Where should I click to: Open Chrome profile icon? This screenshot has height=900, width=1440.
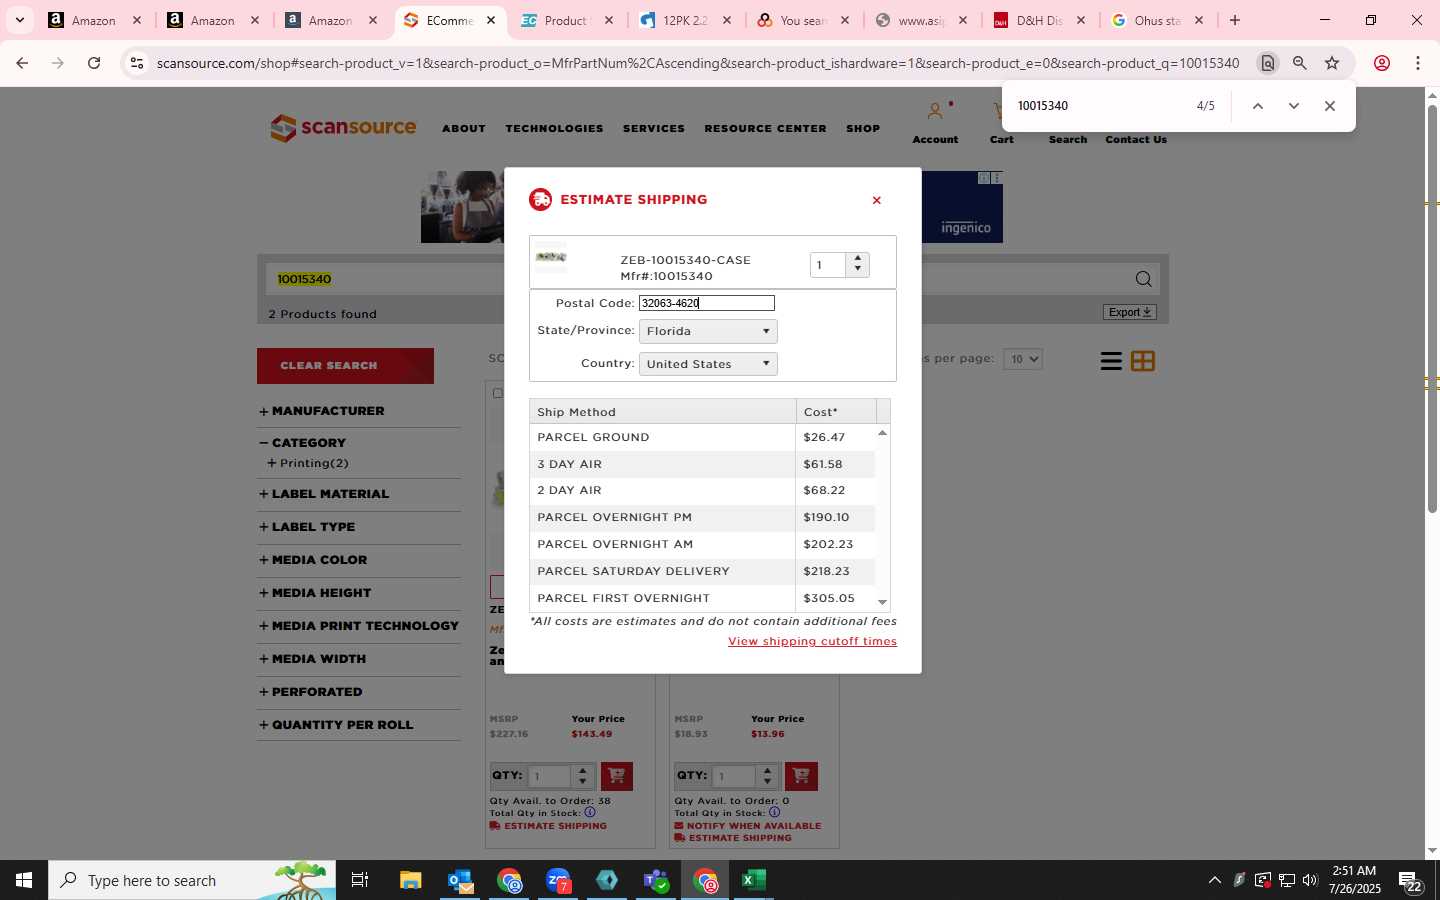(x=1382, y=63)
